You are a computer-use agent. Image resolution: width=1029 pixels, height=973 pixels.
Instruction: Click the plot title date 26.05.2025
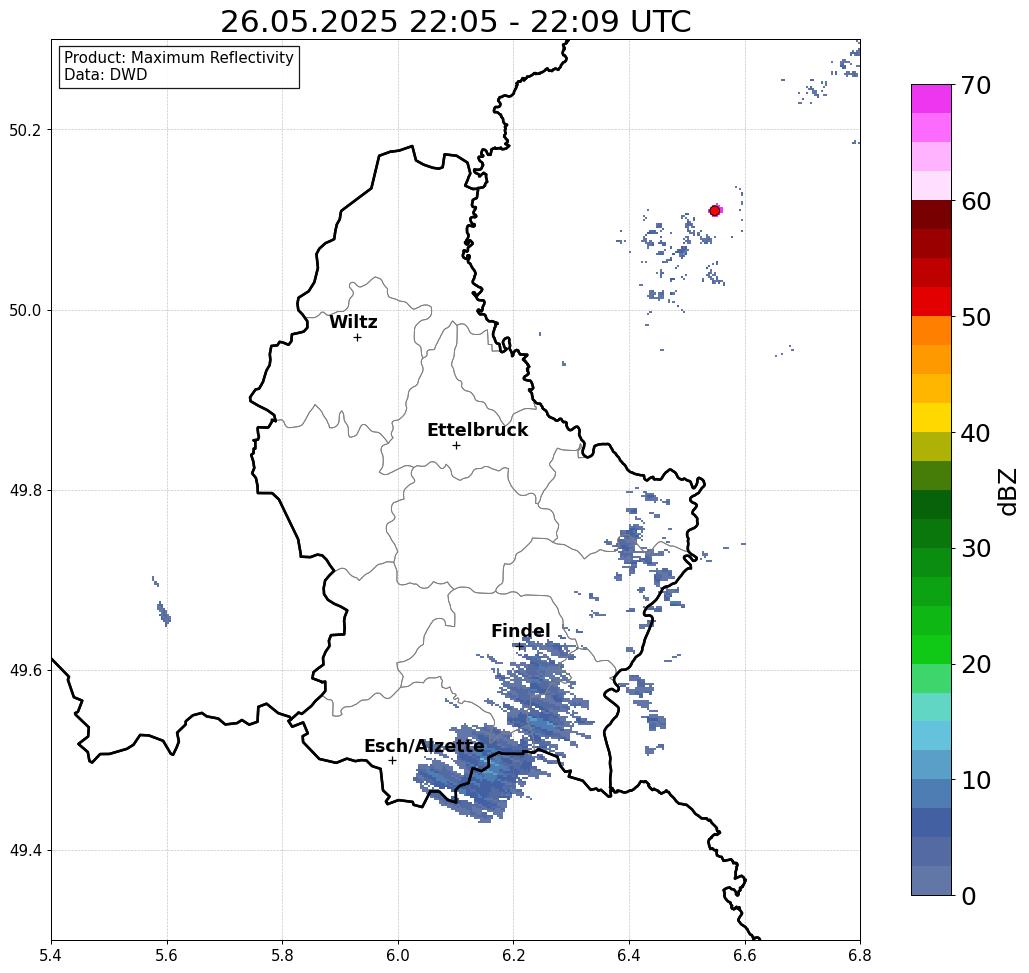[x=308, y=22]
